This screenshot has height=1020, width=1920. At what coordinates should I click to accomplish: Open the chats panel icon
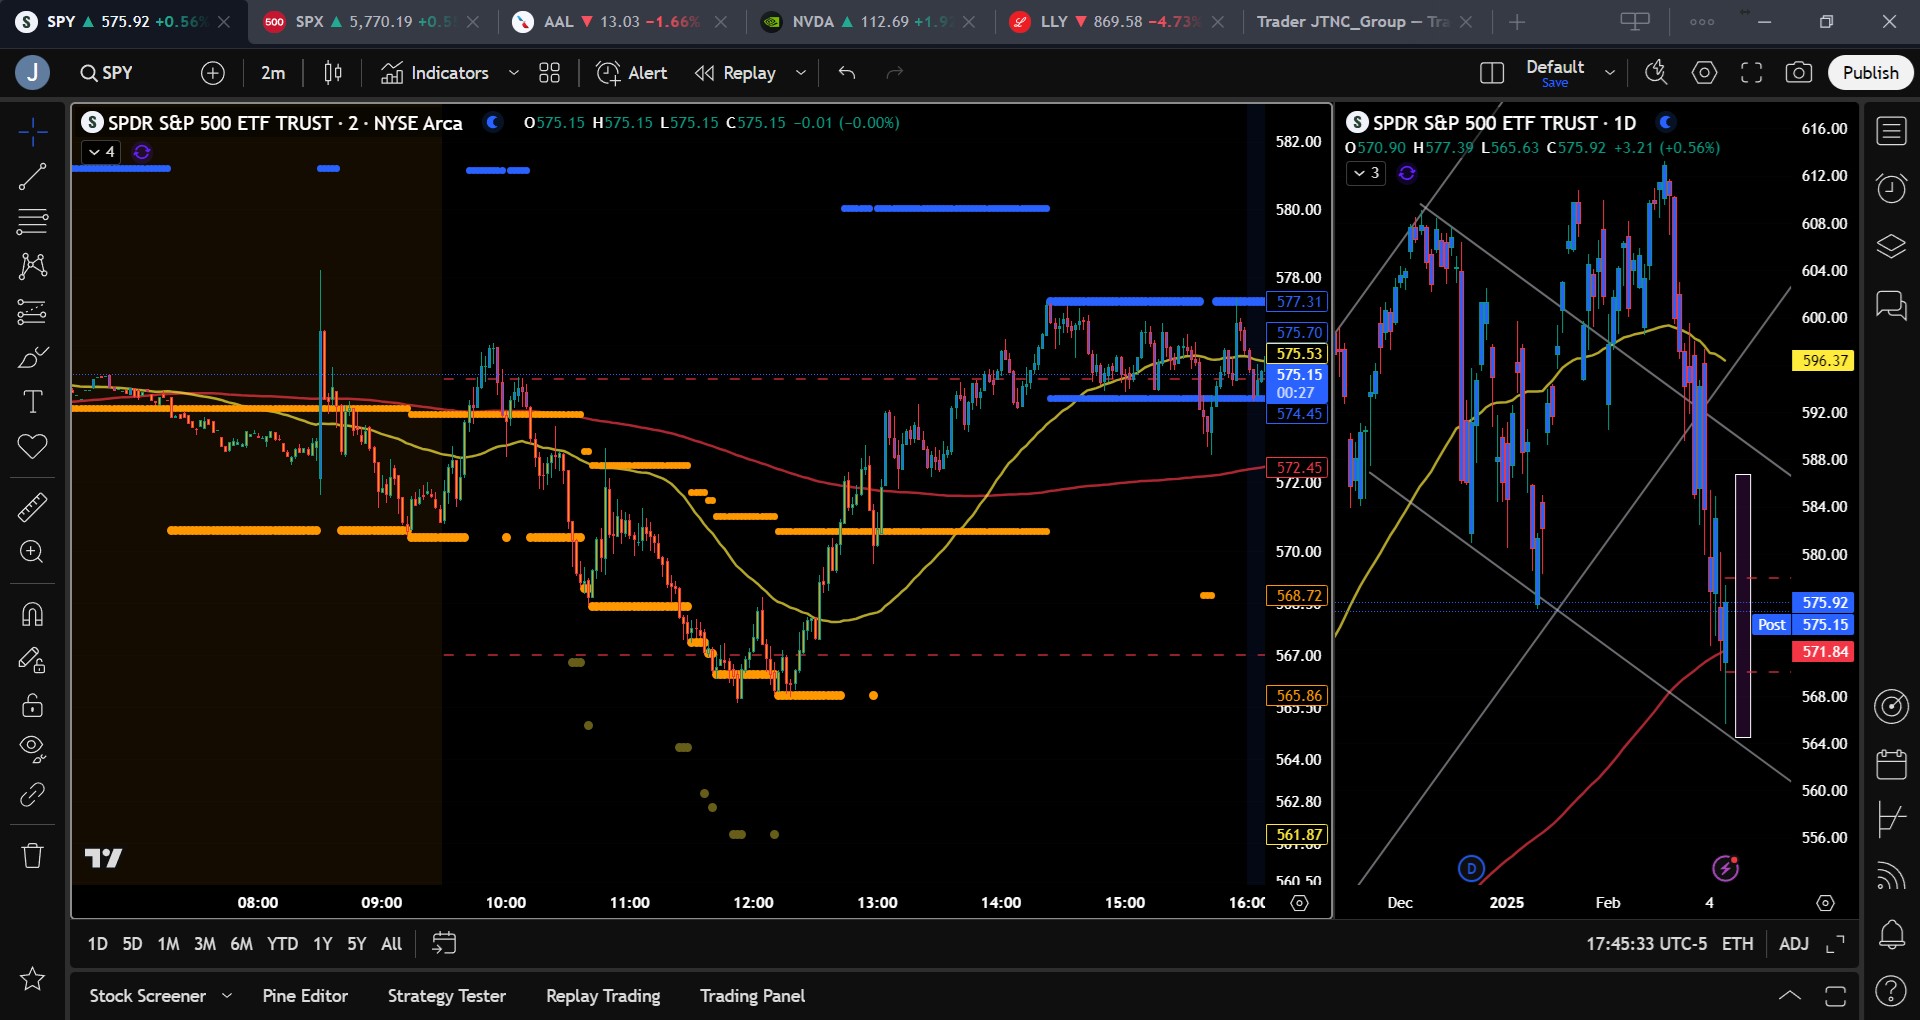(x=1891, y=304)
